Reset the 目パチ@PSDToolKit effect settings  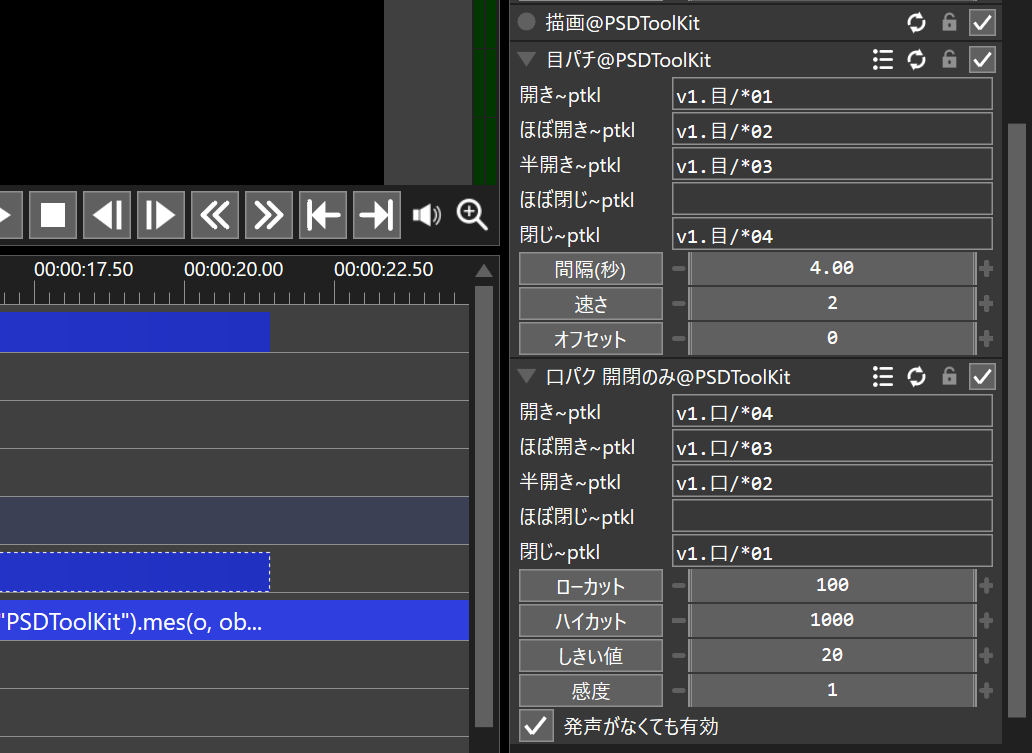916,60
